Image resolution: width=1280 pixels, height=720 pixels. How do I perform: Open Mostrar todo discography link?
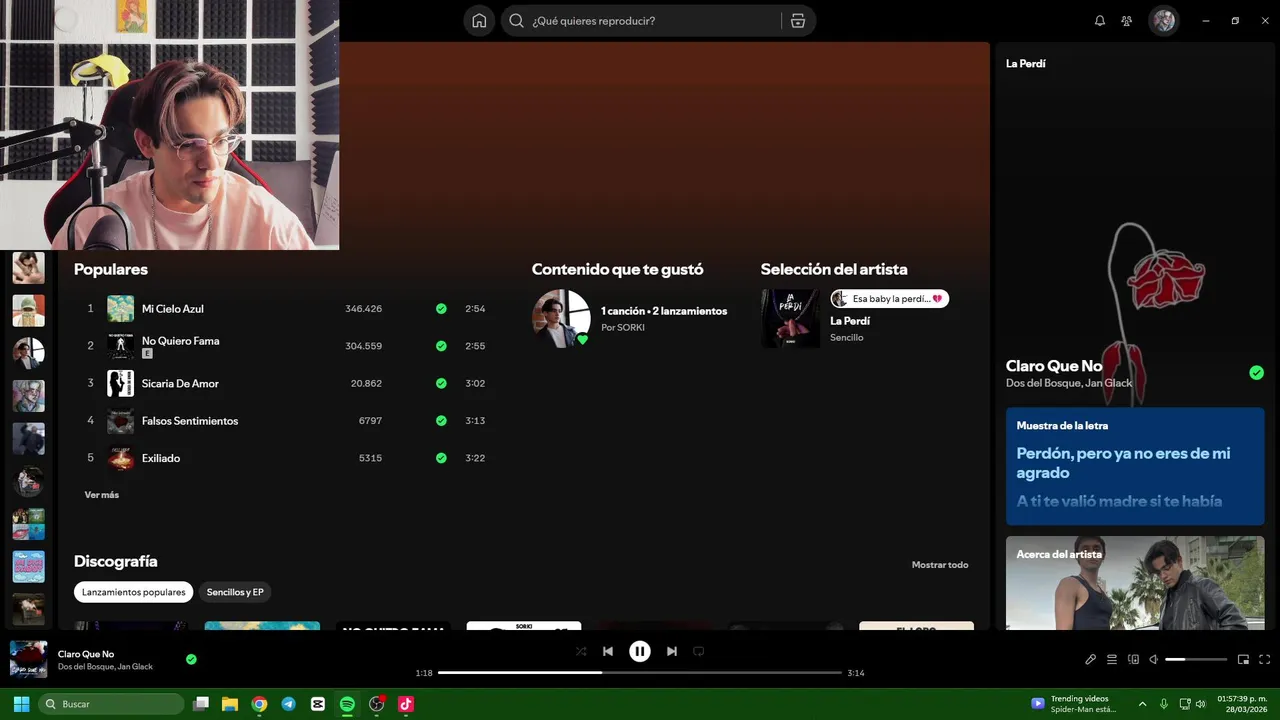pos(940,565)
